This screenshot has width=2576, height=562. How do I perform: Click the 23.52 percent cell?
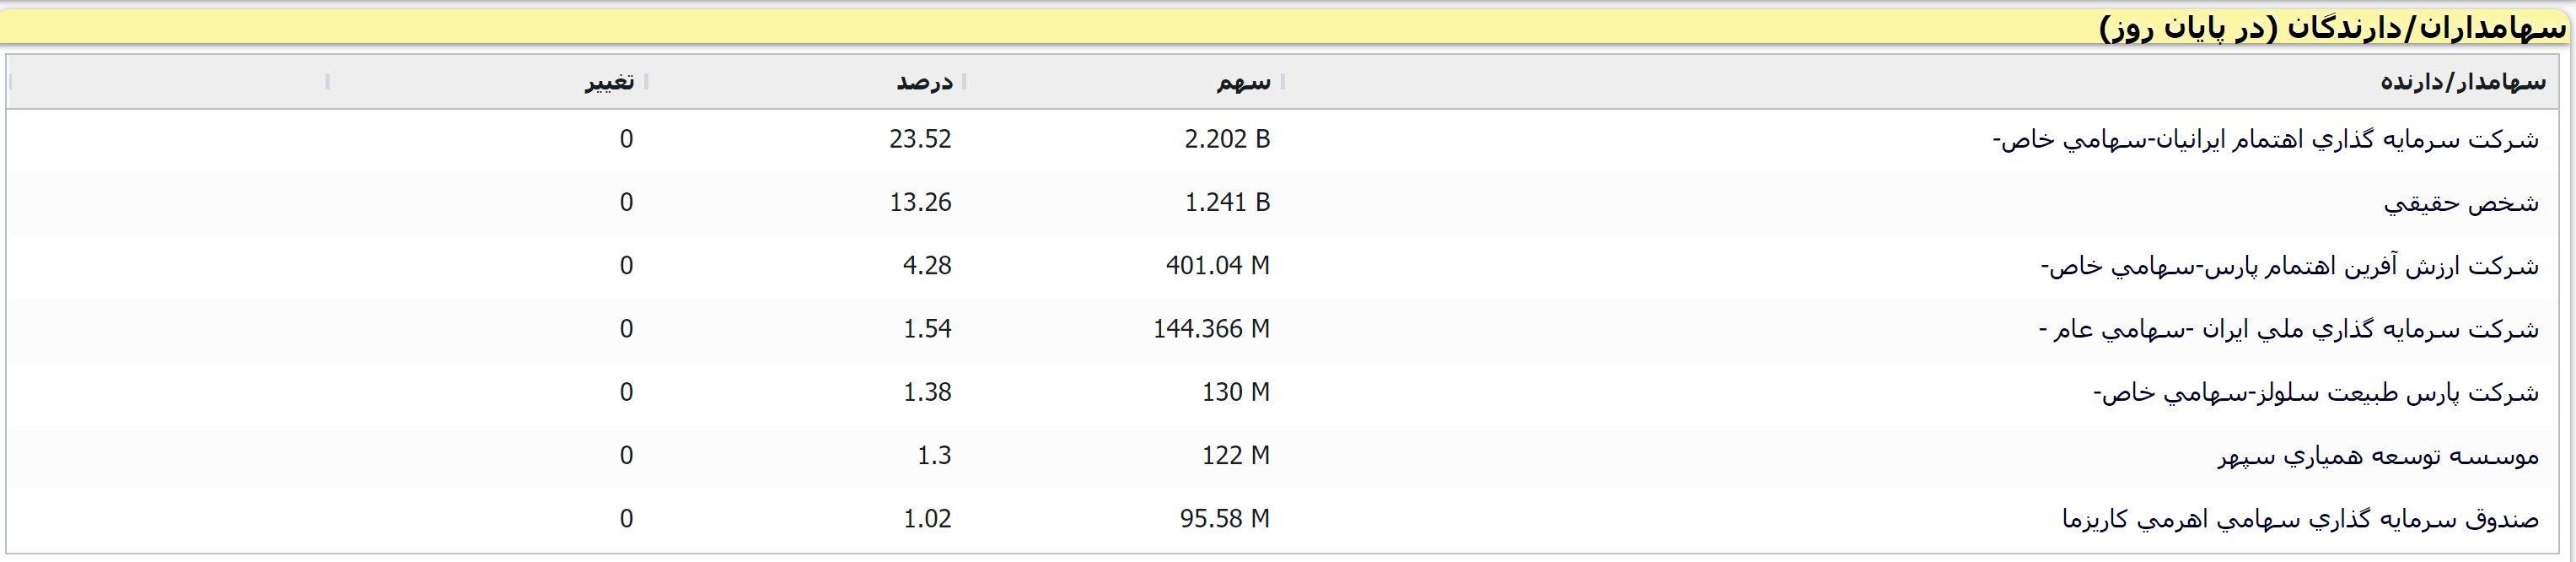[920, 140]
